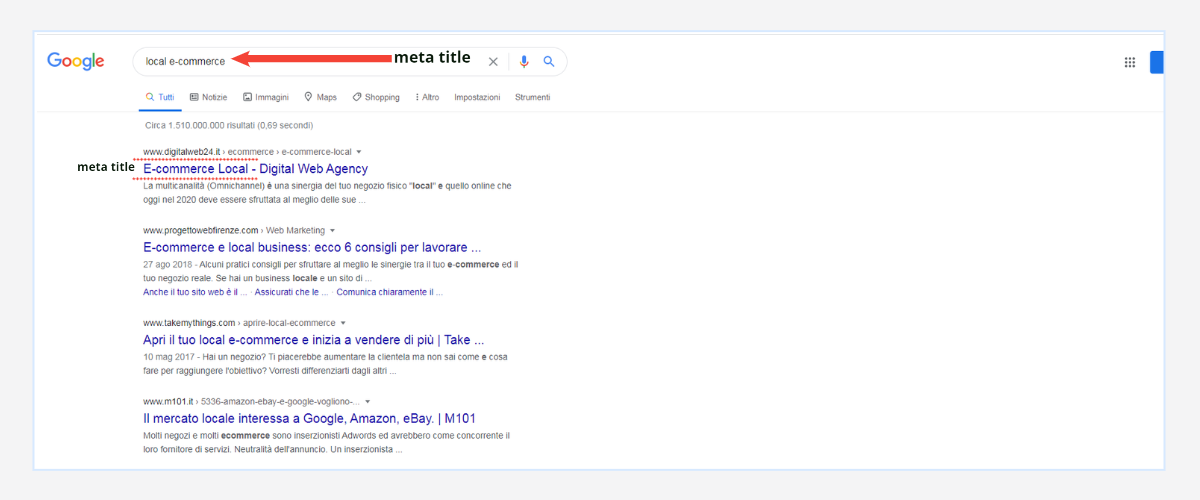Open the Shopping tab
Viewport: 1200px width, 500px height.
376,97
